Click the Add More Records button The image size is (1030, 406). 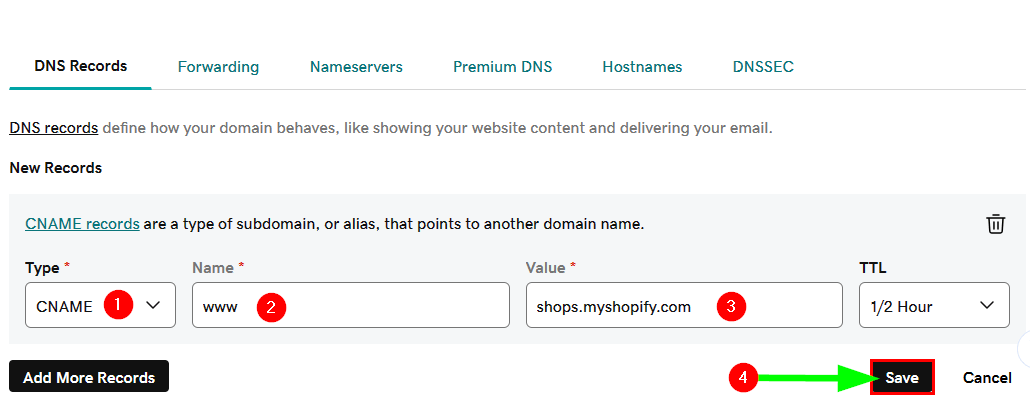point(89,378)
